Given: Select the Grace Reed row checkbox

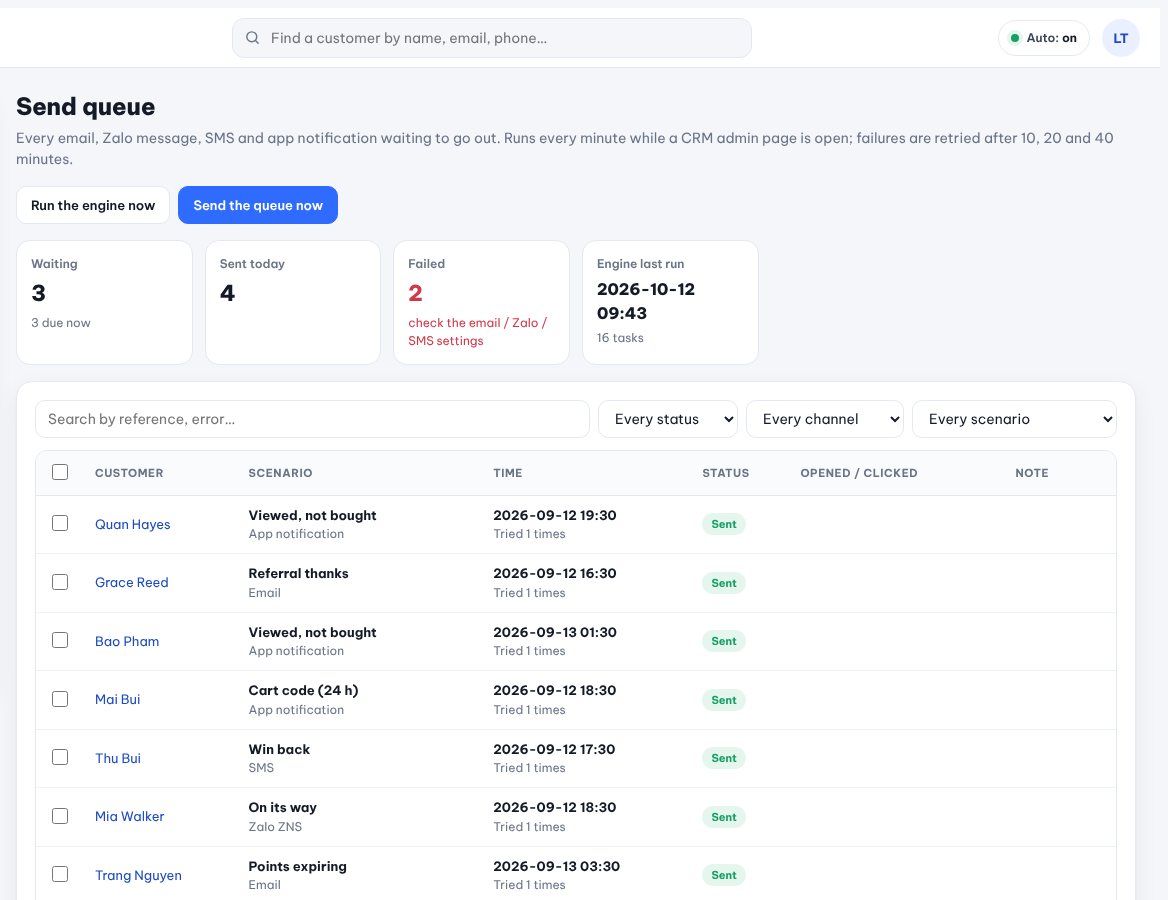Looking at the screenshot, I should [x=60, y=582].
